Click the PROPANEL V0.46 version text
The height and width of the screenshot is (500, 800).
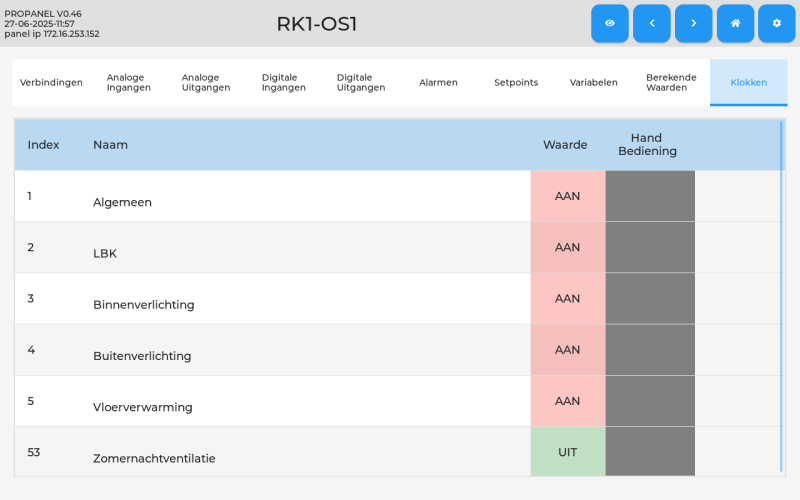tap(43, 14)
